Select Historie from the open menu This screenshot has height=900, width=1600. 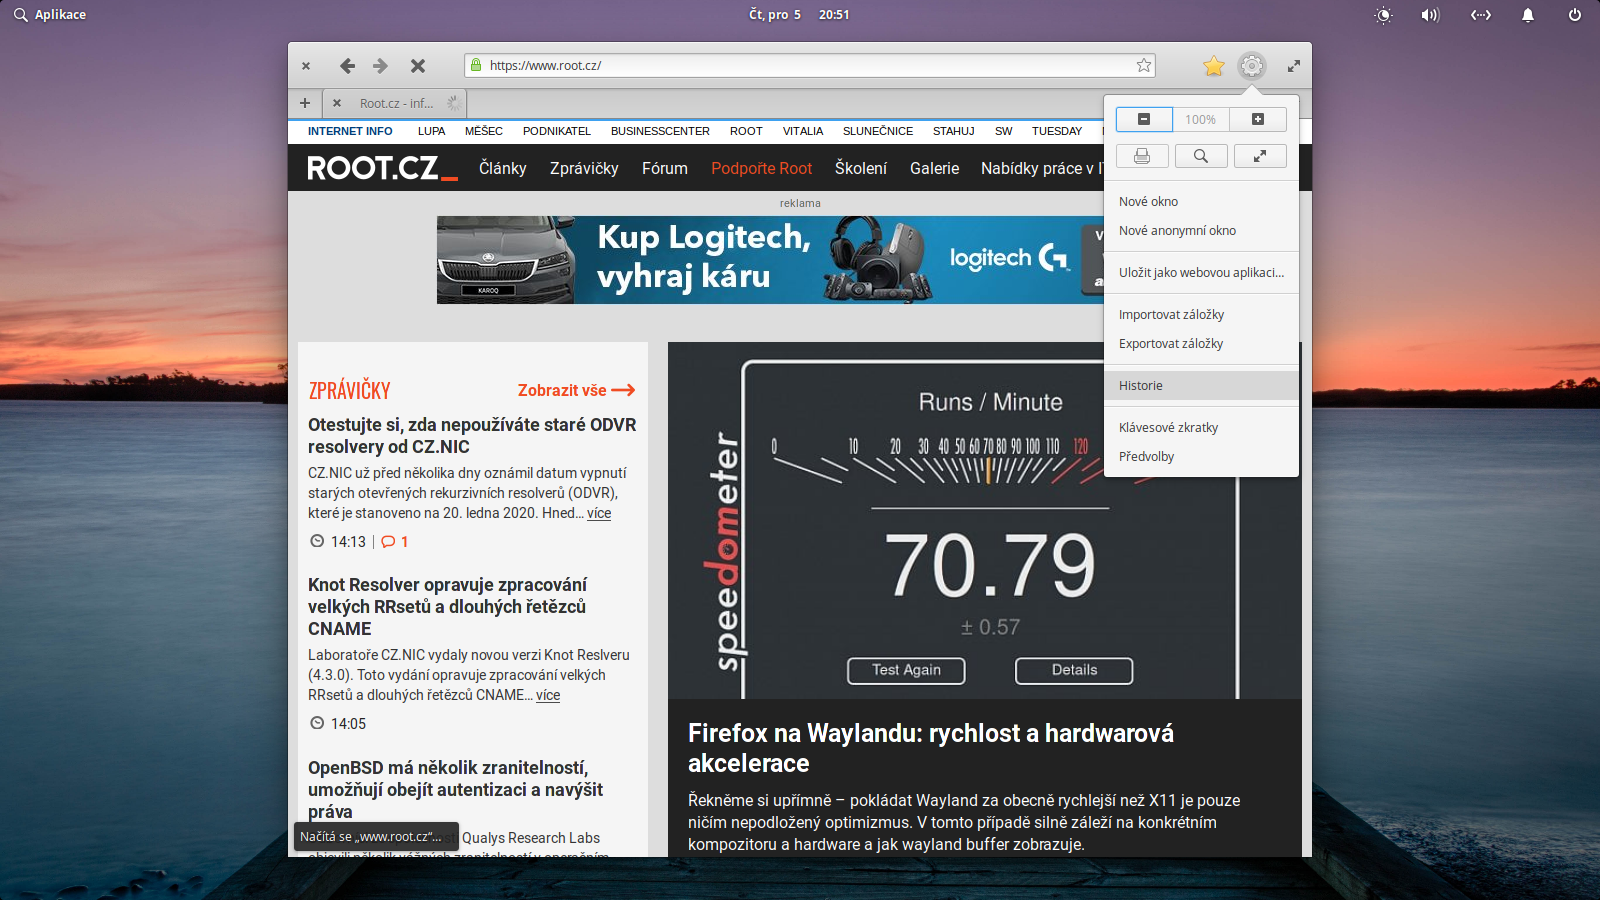(x=1141, y=385)
